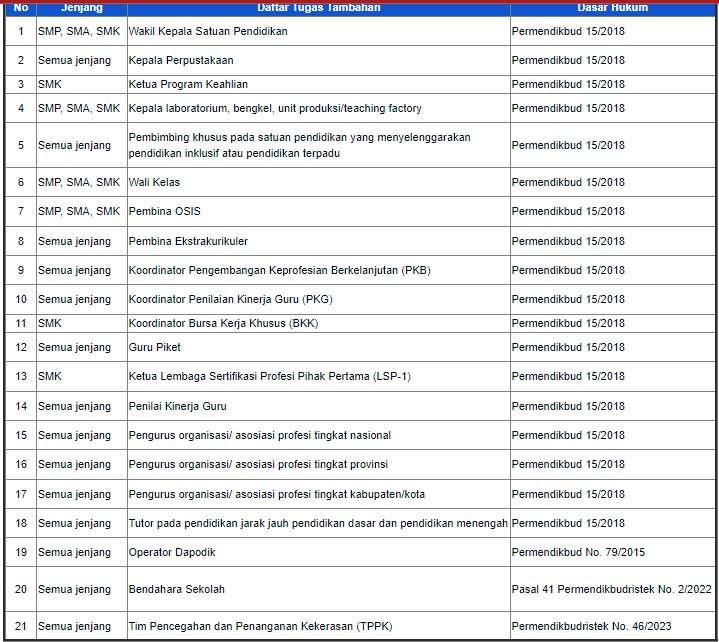The width and height of the screenshot is (719, 642).
Task: Select the 'Pembina OSIS' cell
Action: pos(319,211)
